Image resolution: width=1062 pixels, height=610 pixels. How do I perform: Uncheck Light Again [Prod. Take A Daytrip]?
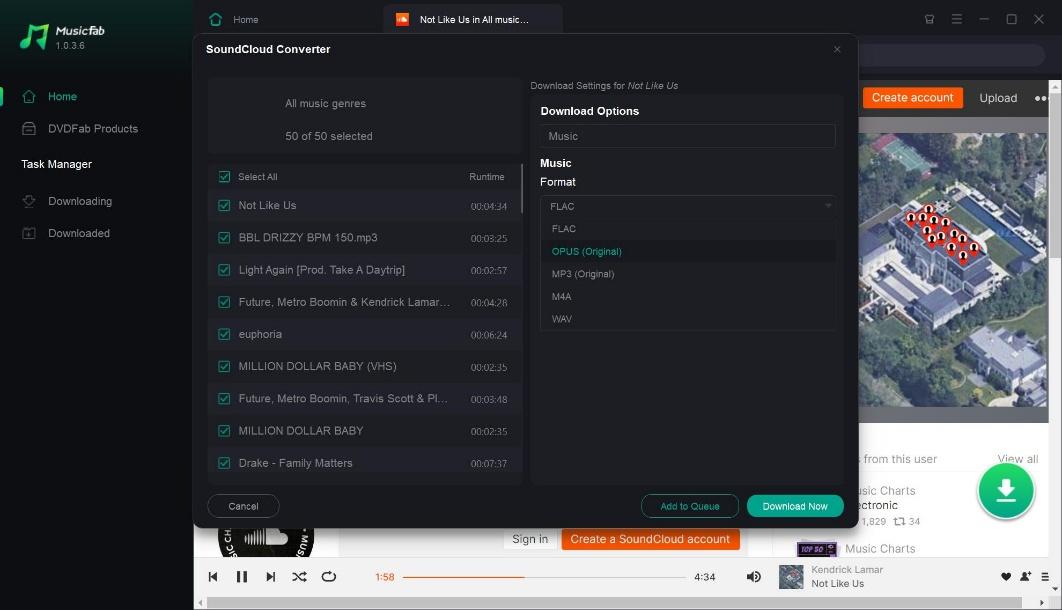pos(224,270)
